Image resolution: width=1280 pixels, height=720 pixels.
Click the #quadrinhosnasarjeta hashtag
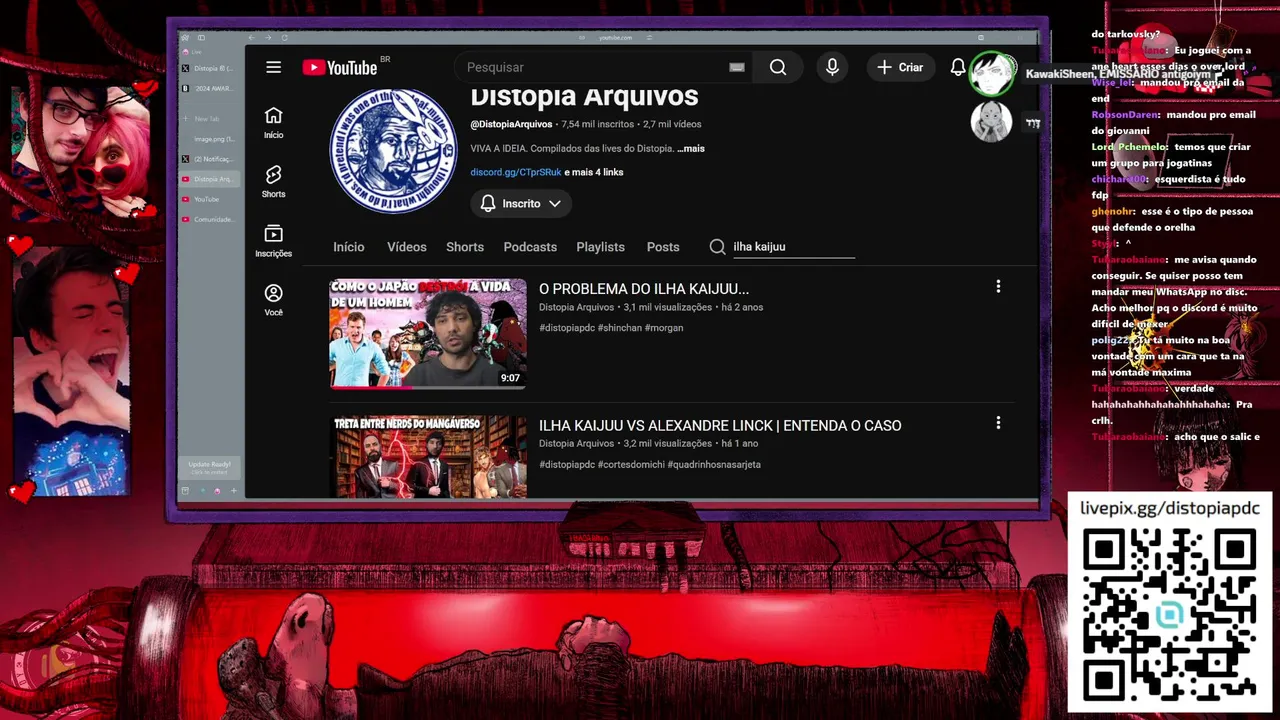[x=714, y=464]
